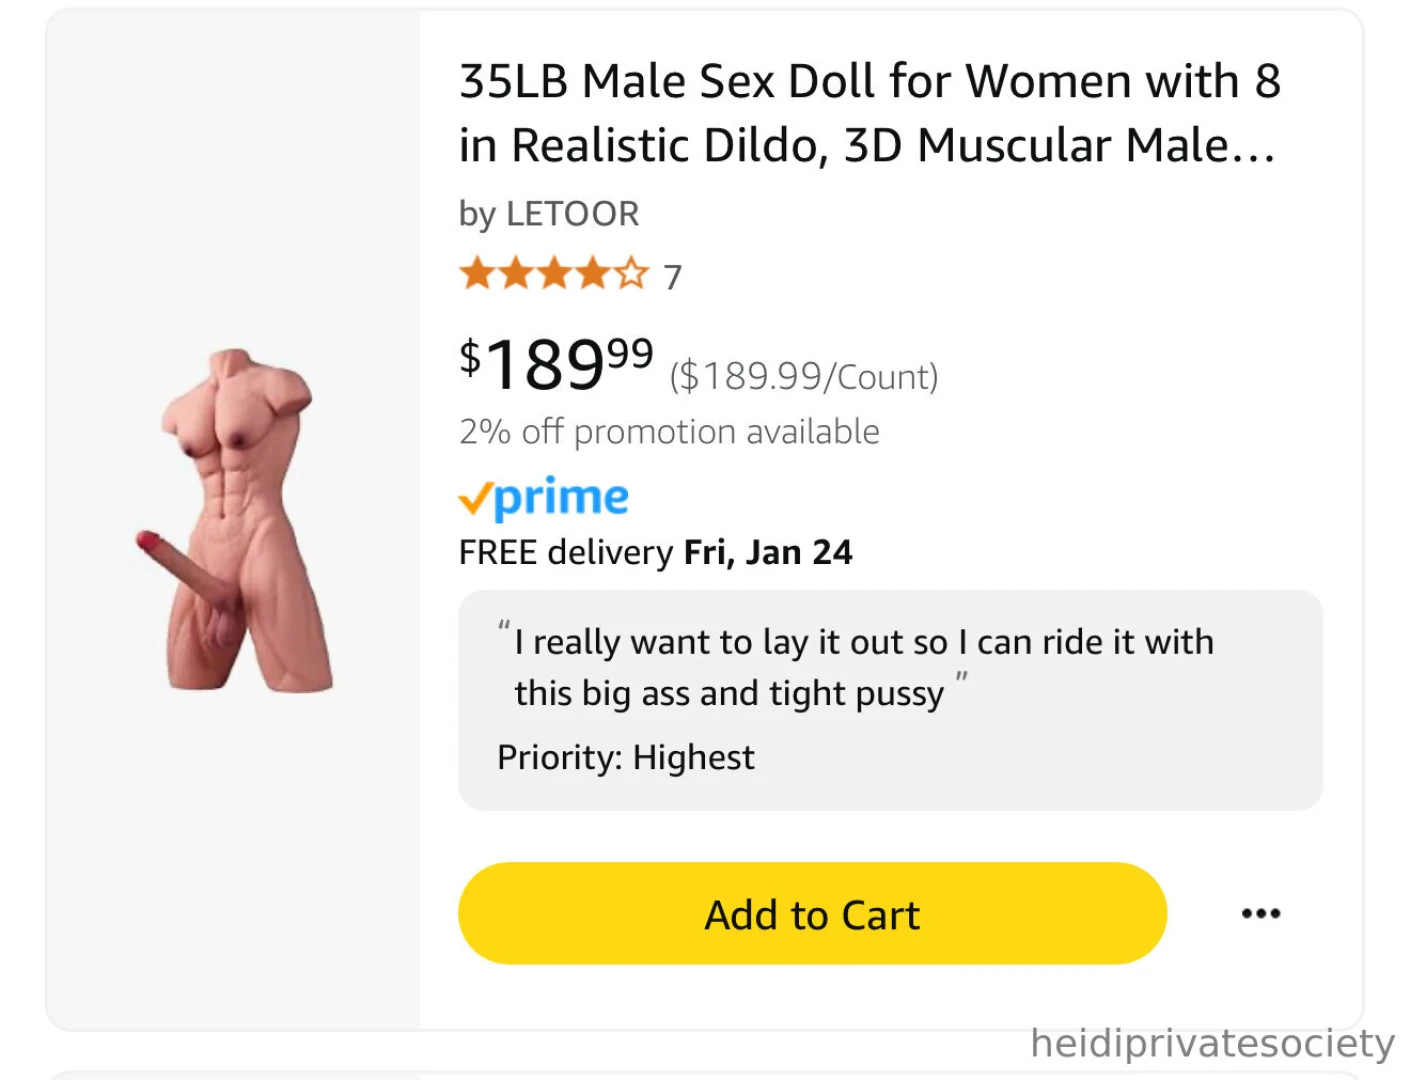The height and width of the screenshot is (1080, 1410).
Task: Select the first orange rating star
Action: 474,272
